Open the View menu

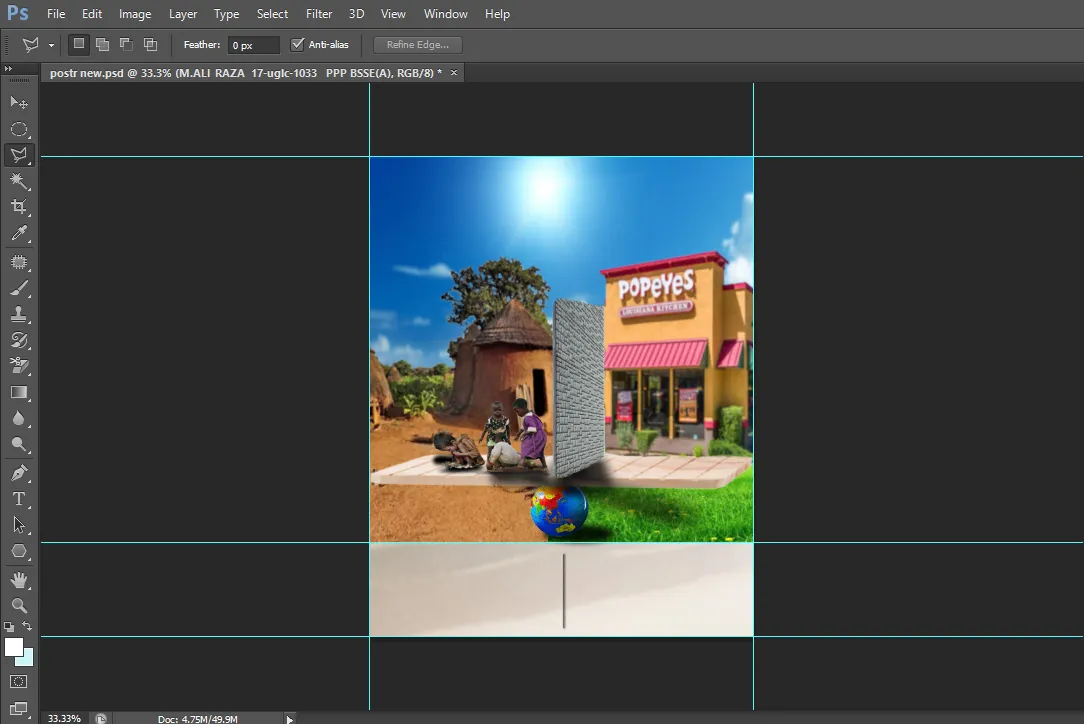coord(393,14)
